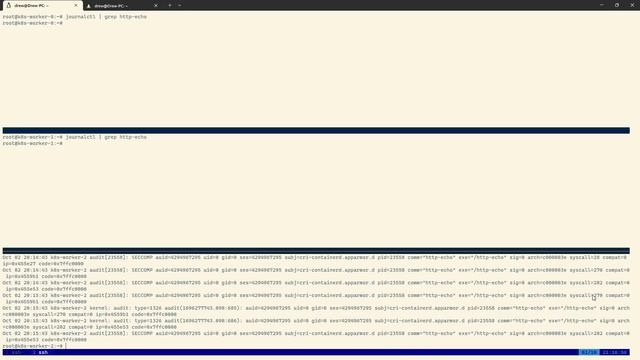This screenshot has height=360, width=640.
Task: Open a new terminal tab with plus
Action: [x=170, y=5]
